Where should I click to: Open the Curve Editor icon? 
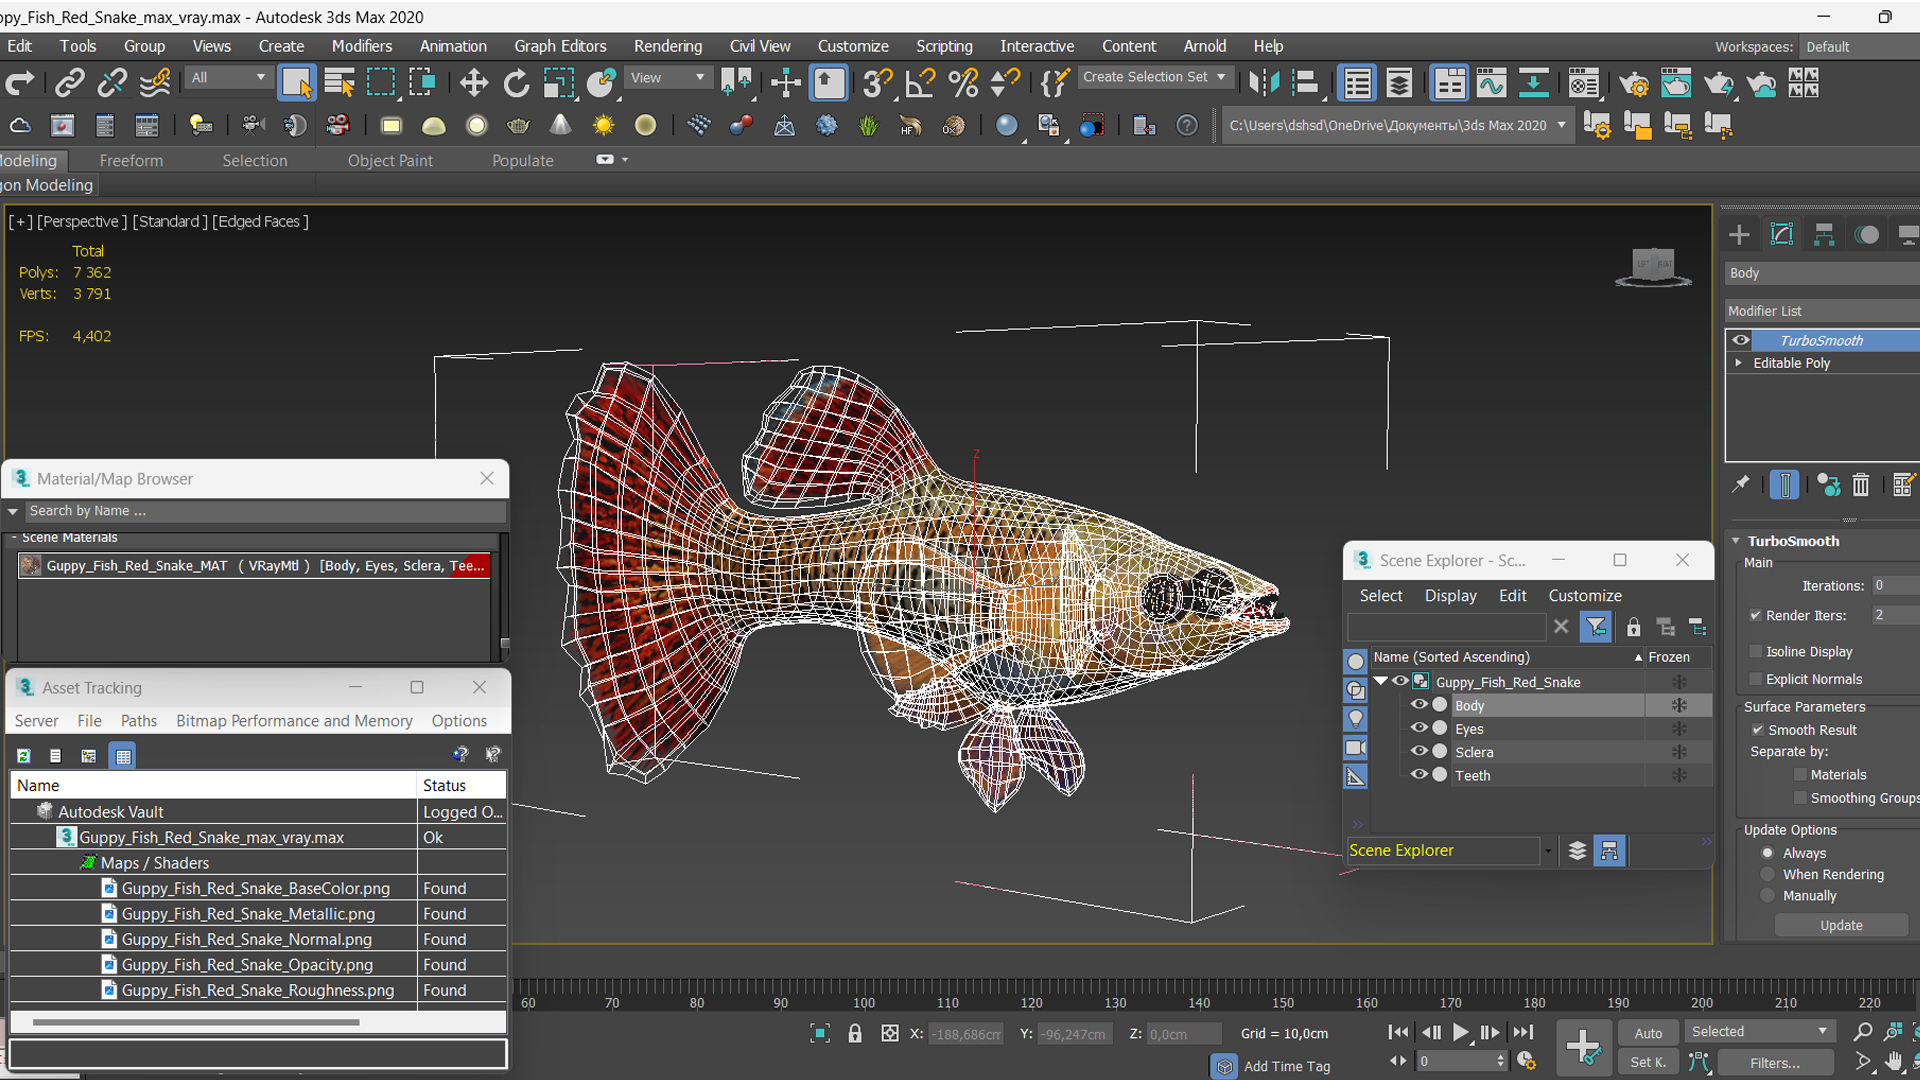click(x=1490, y=83)
